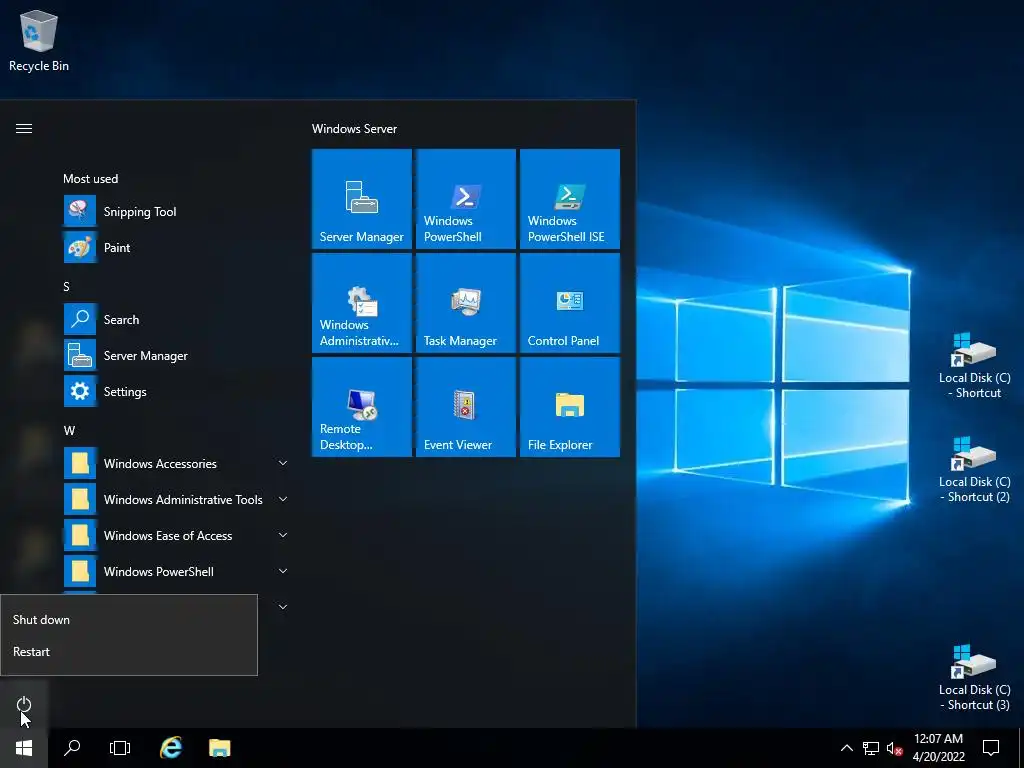
Task: Click the Windows Accessories folder
Action: [176, 463]
